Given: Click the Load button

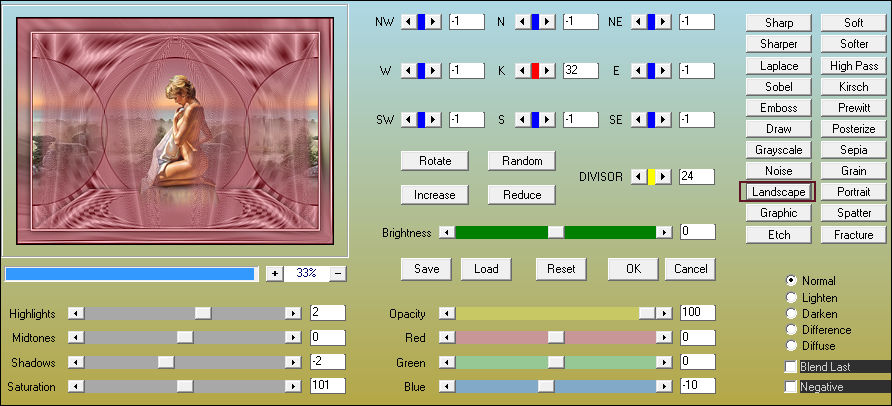Looking at the screenshot, I should tap(486, 269).
